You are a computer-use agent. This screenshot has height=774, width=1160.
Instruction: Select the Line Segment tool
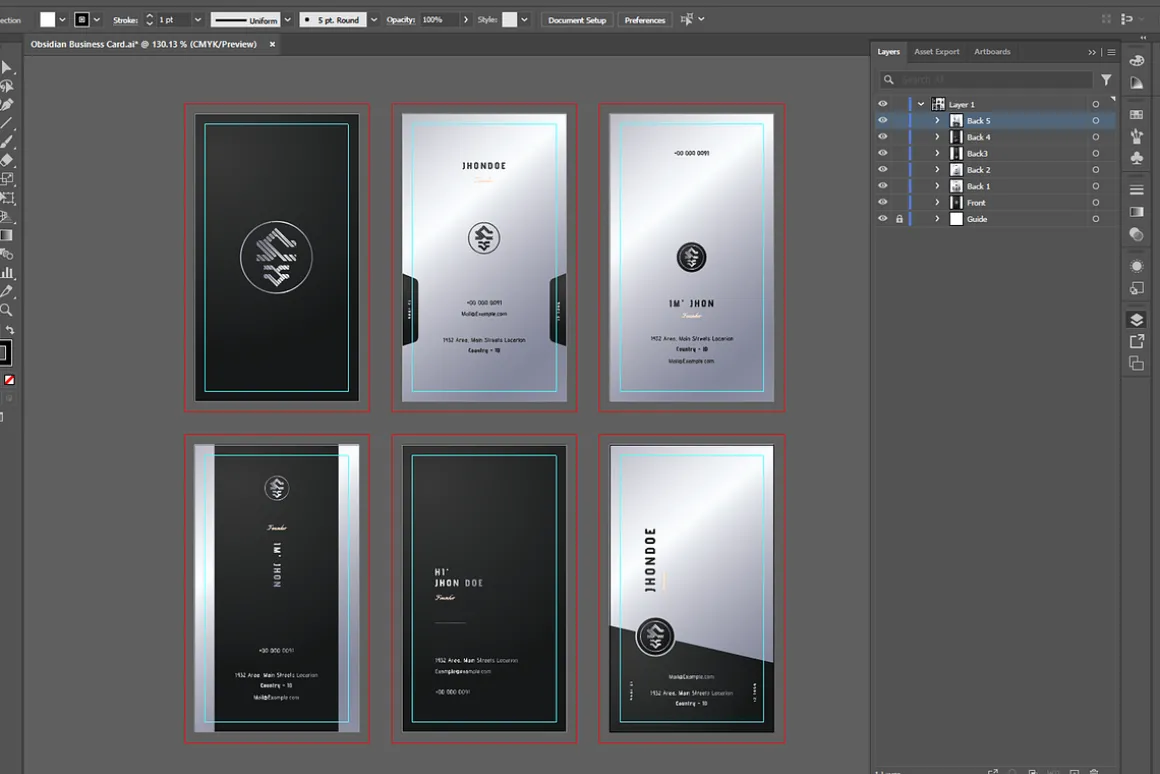coord(6,123)
